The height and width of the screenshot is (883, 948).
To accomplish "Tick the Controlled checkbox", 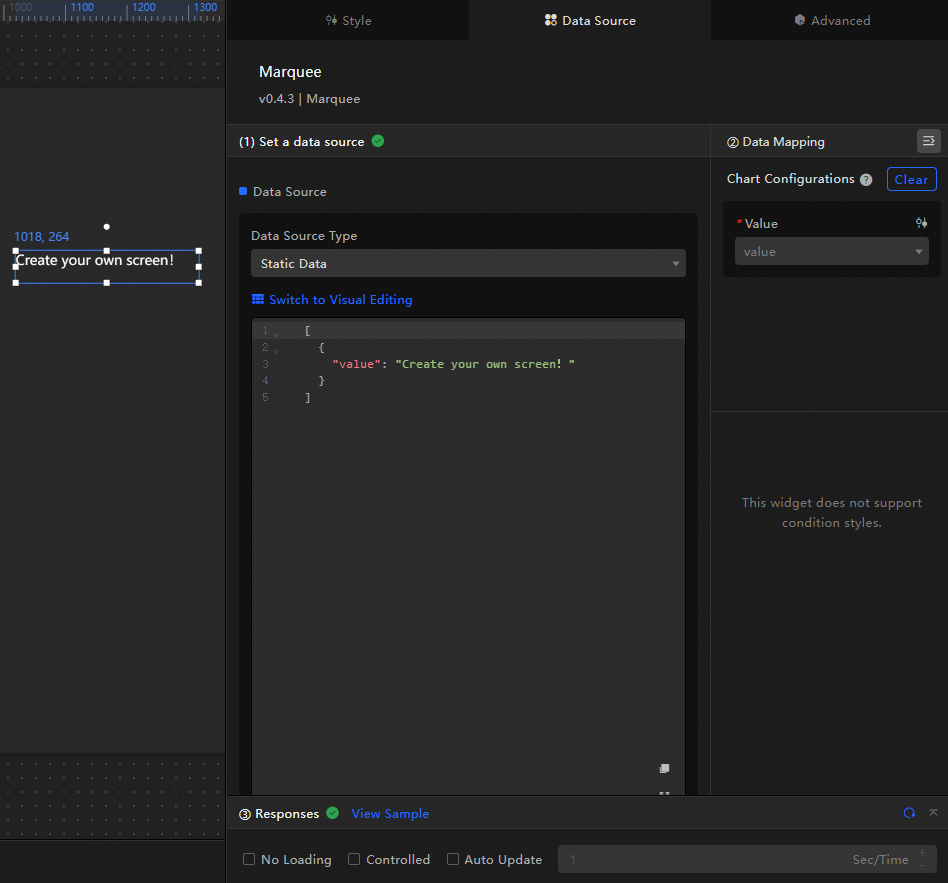I will [x=354, y=859].
